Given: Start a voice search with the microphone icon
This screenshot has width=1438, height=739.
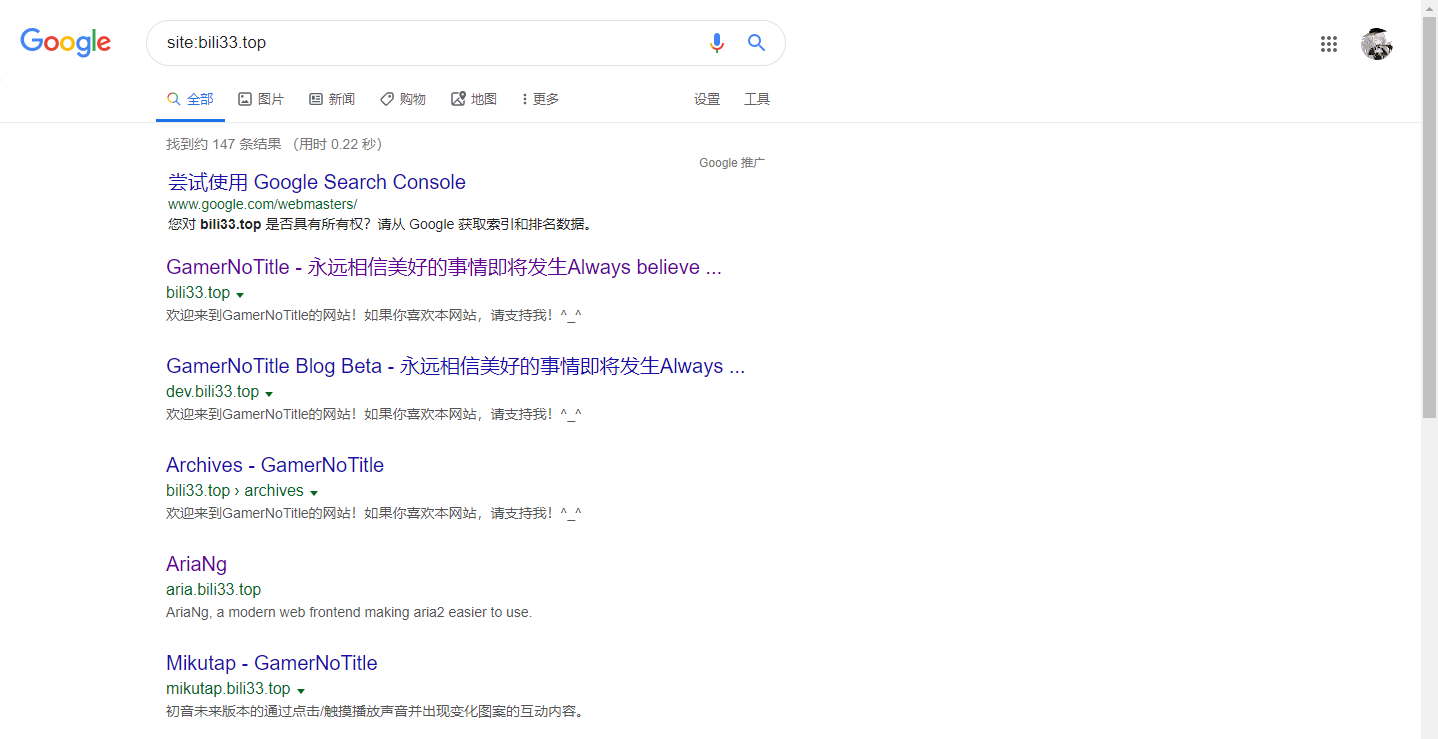Looking at the screenshot, I should tap(716, 43).
